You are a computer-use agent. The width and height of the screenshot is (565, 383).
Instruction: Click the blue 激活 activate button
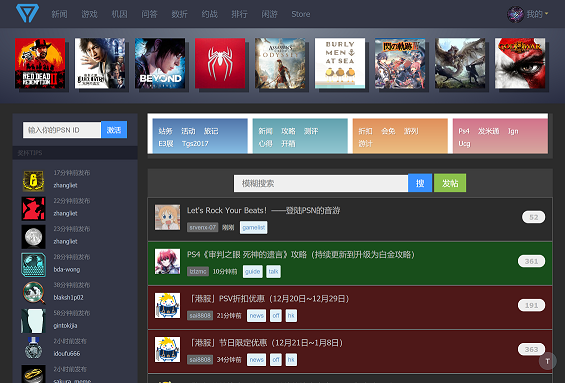tap(114, 130)
